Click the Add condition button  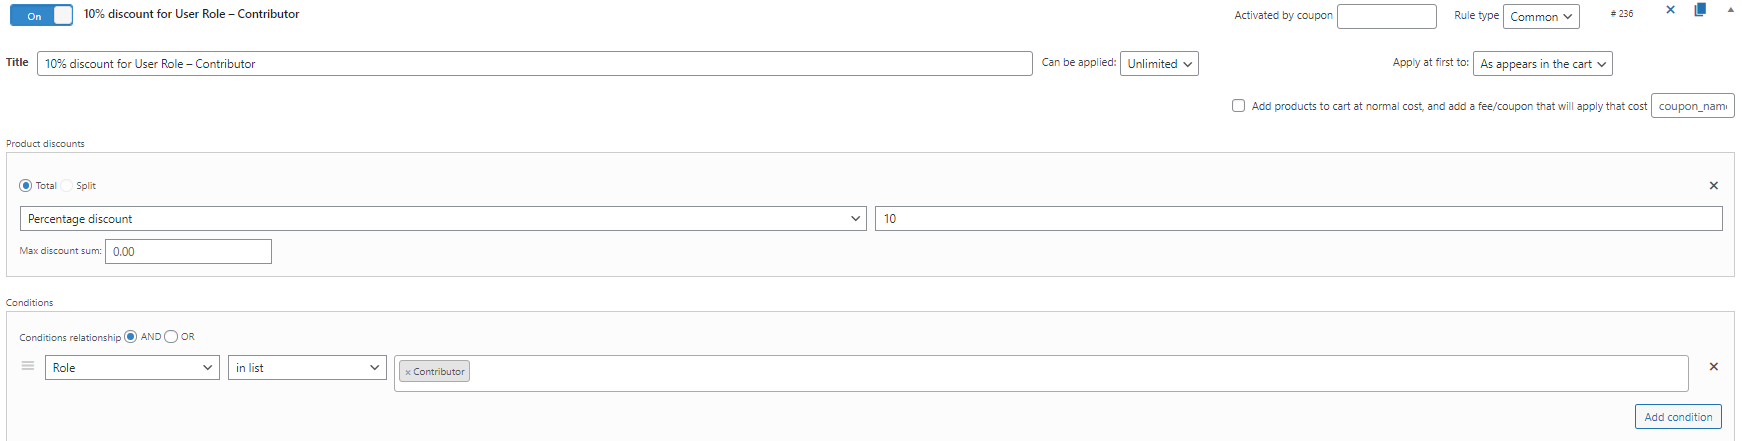[x=1678, y=417]
